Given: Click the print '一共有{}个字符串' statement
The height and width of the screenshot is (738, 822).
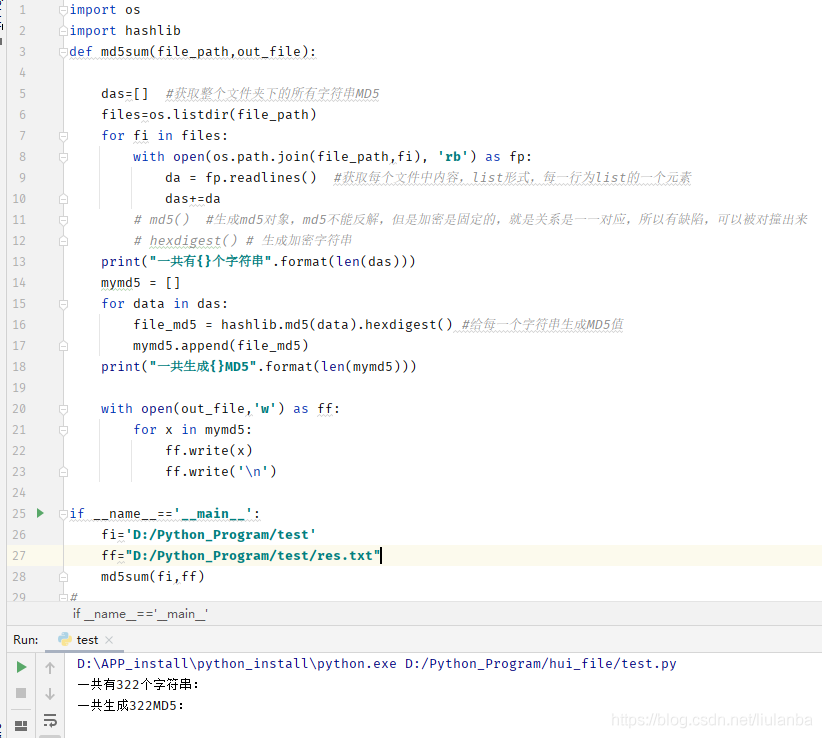Looking at the screenshot, I should tap(258, 262).
